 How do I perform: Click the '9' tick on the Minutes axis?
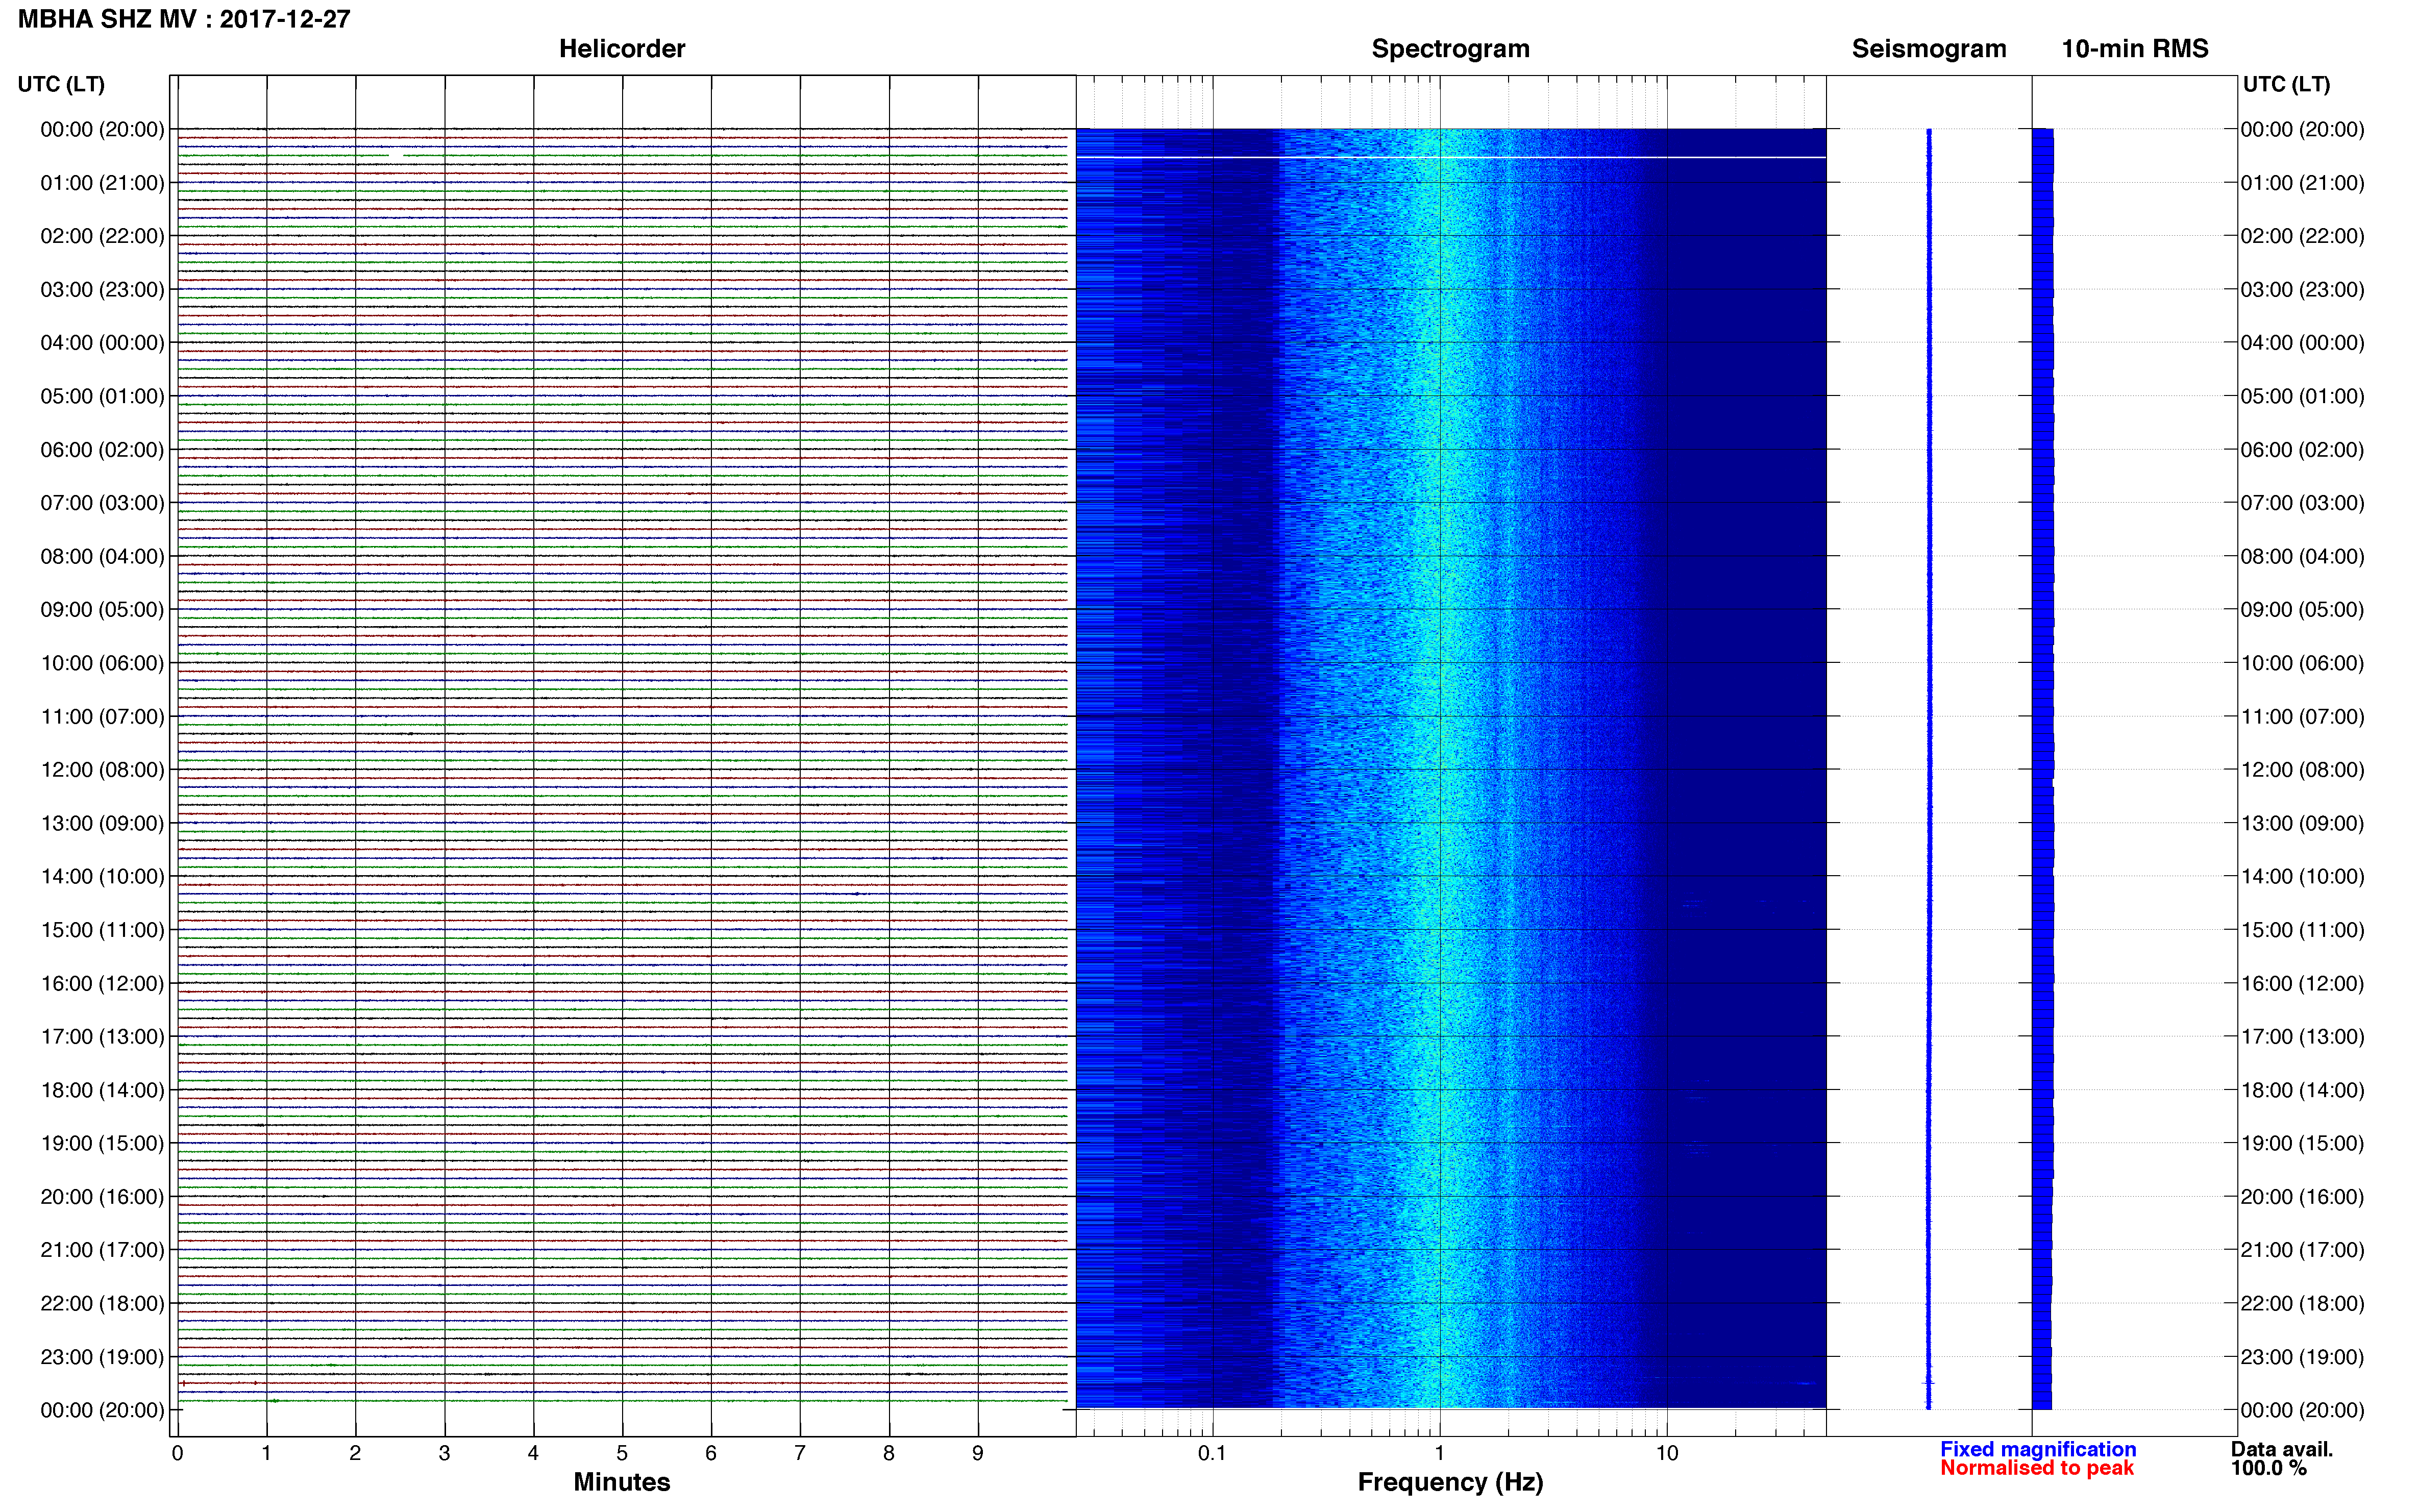pos(978,1453)
